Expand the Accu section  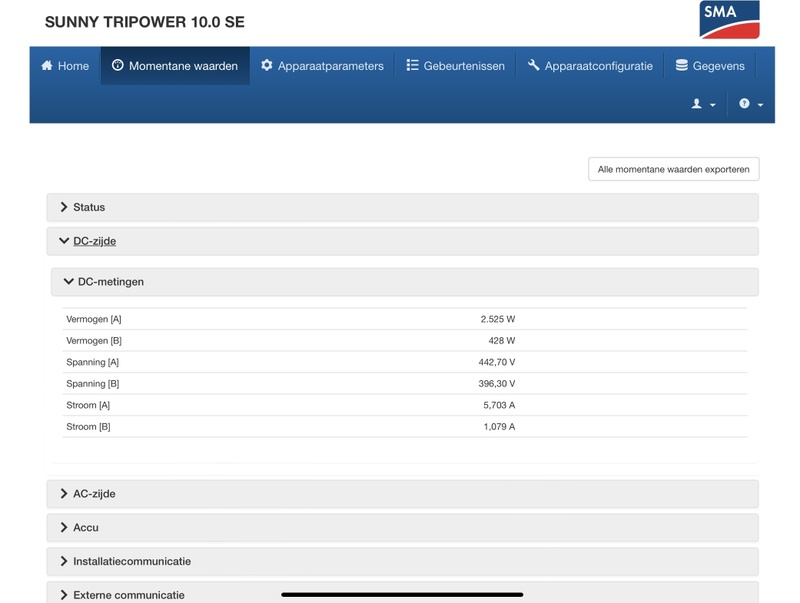tap(403, 527)
